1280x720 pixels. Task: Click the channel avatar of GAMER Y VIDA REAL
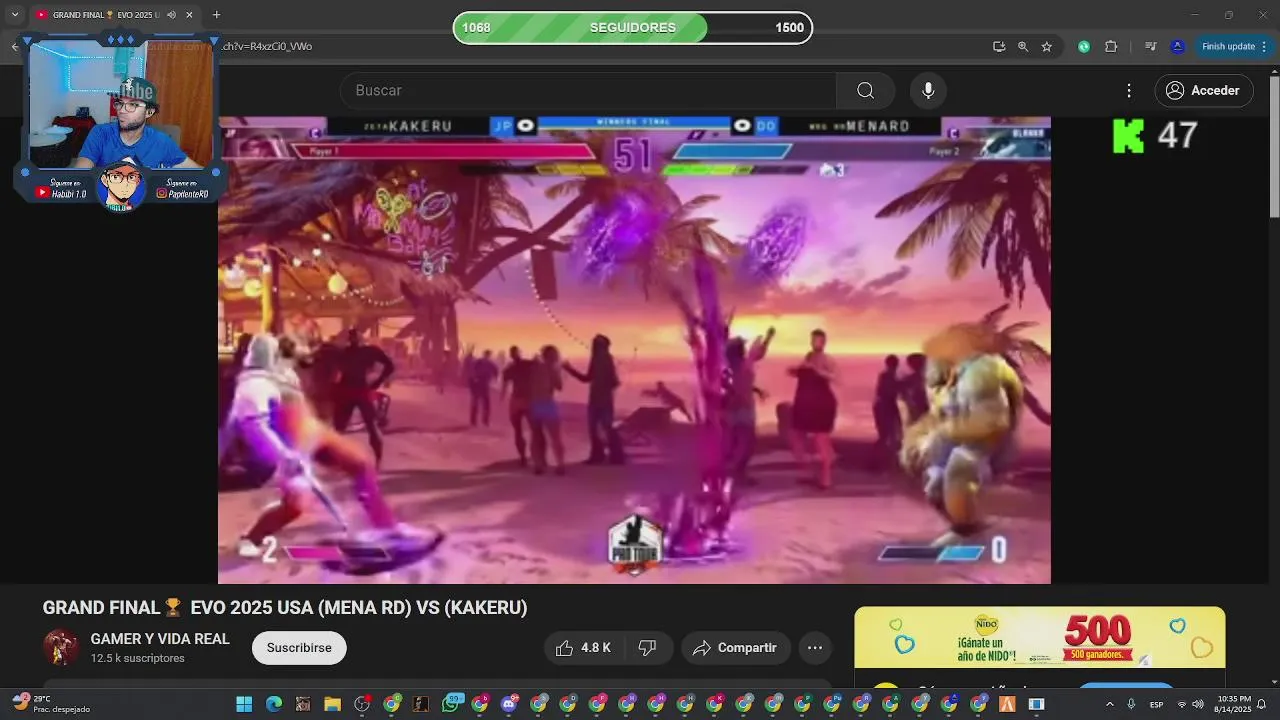[61, 648]
